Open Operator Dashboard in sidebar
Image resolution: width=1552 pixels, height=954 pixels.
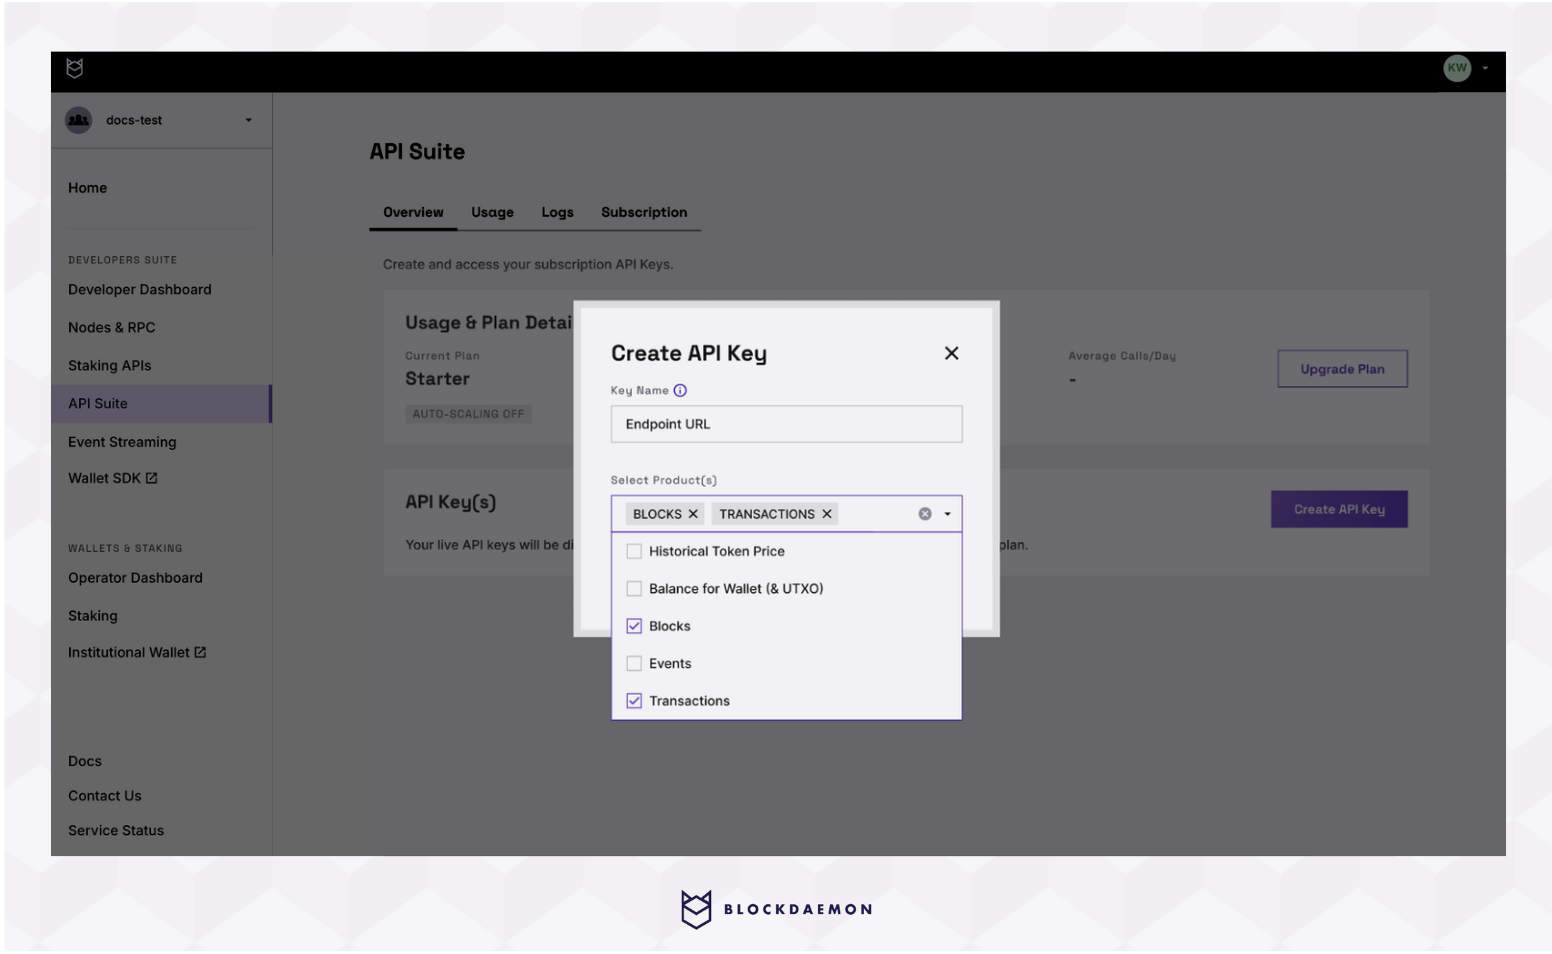click(135, 578)
